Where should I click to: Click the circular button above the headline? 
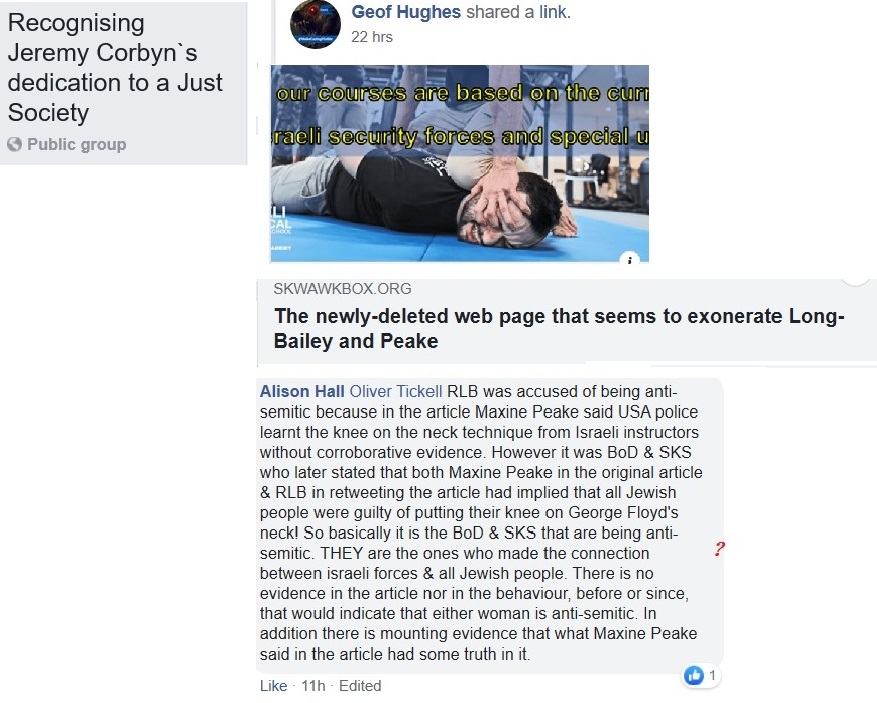pyautogui.click(x=856, y=276)
